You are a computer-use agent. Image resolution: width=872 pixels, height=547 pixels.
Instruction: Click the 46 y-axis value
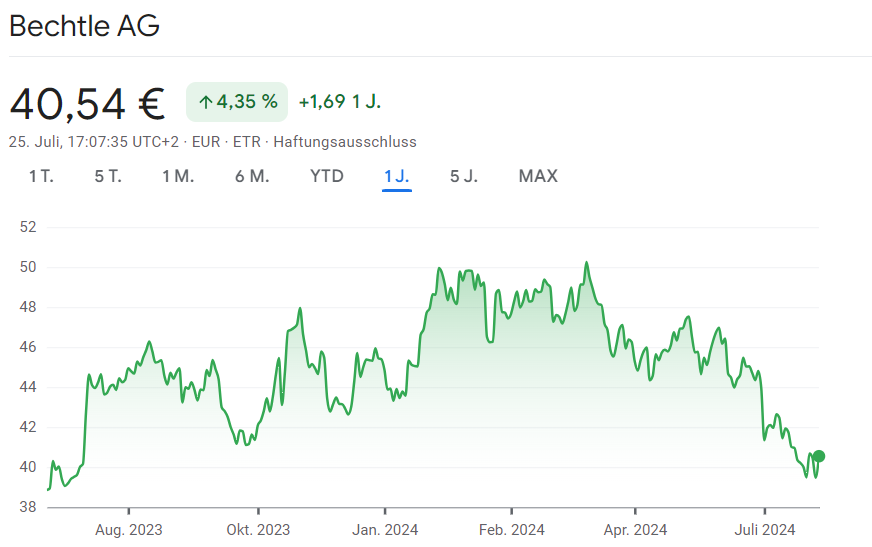point(28,347)
